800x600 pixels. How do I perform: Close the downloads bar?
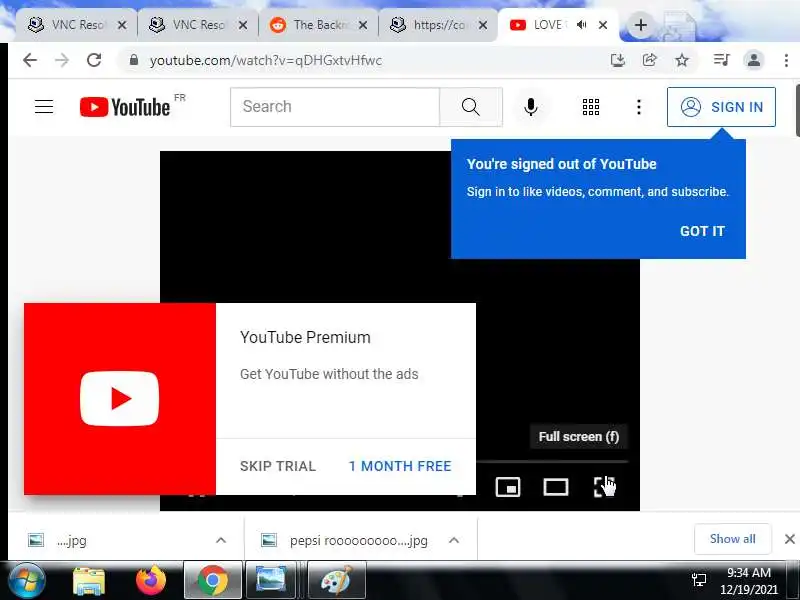tap(789, 539)
